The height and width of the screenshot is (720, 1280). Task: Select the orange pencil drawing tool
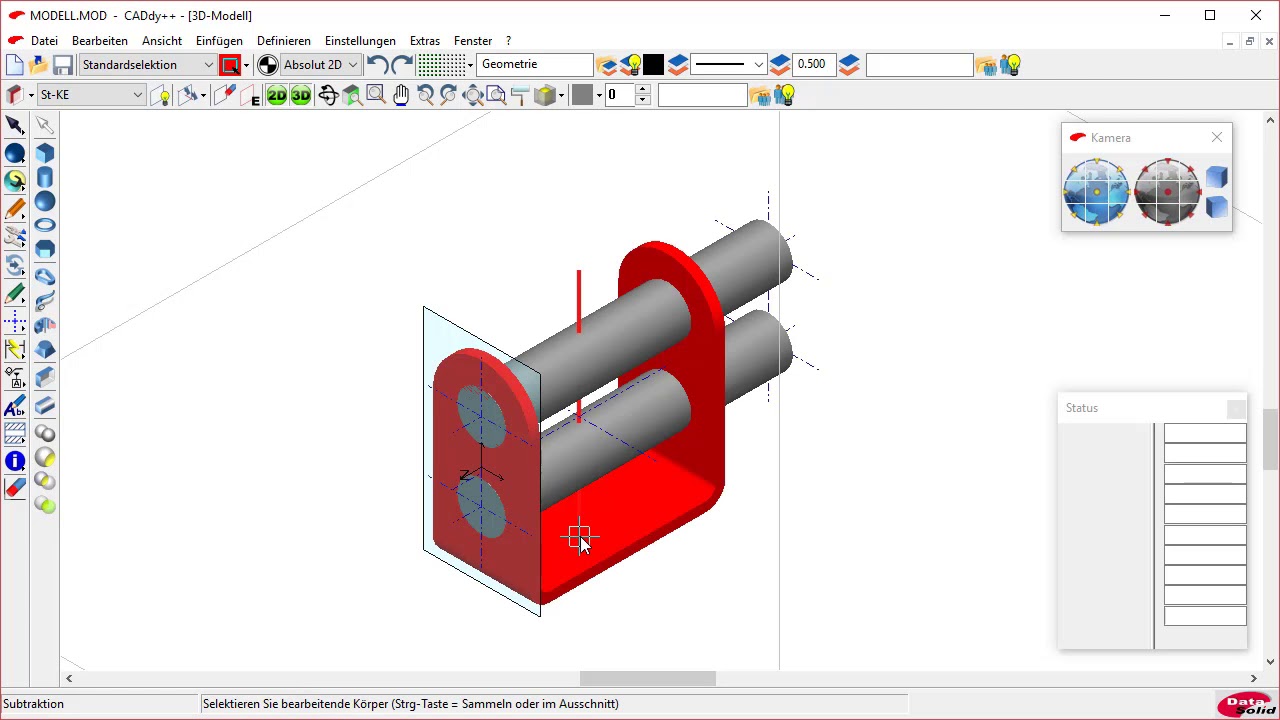tap(15, 209)
